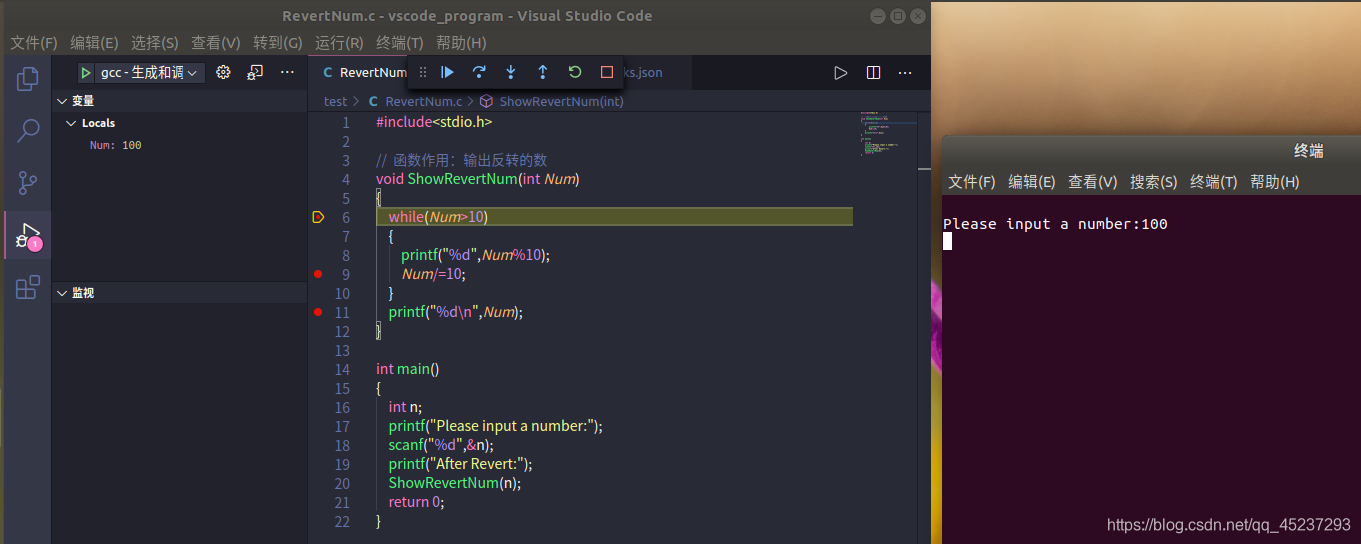Open terminal window 查看(V) menu
The height and width of the screenshot is (544, 1361).
1093,182
